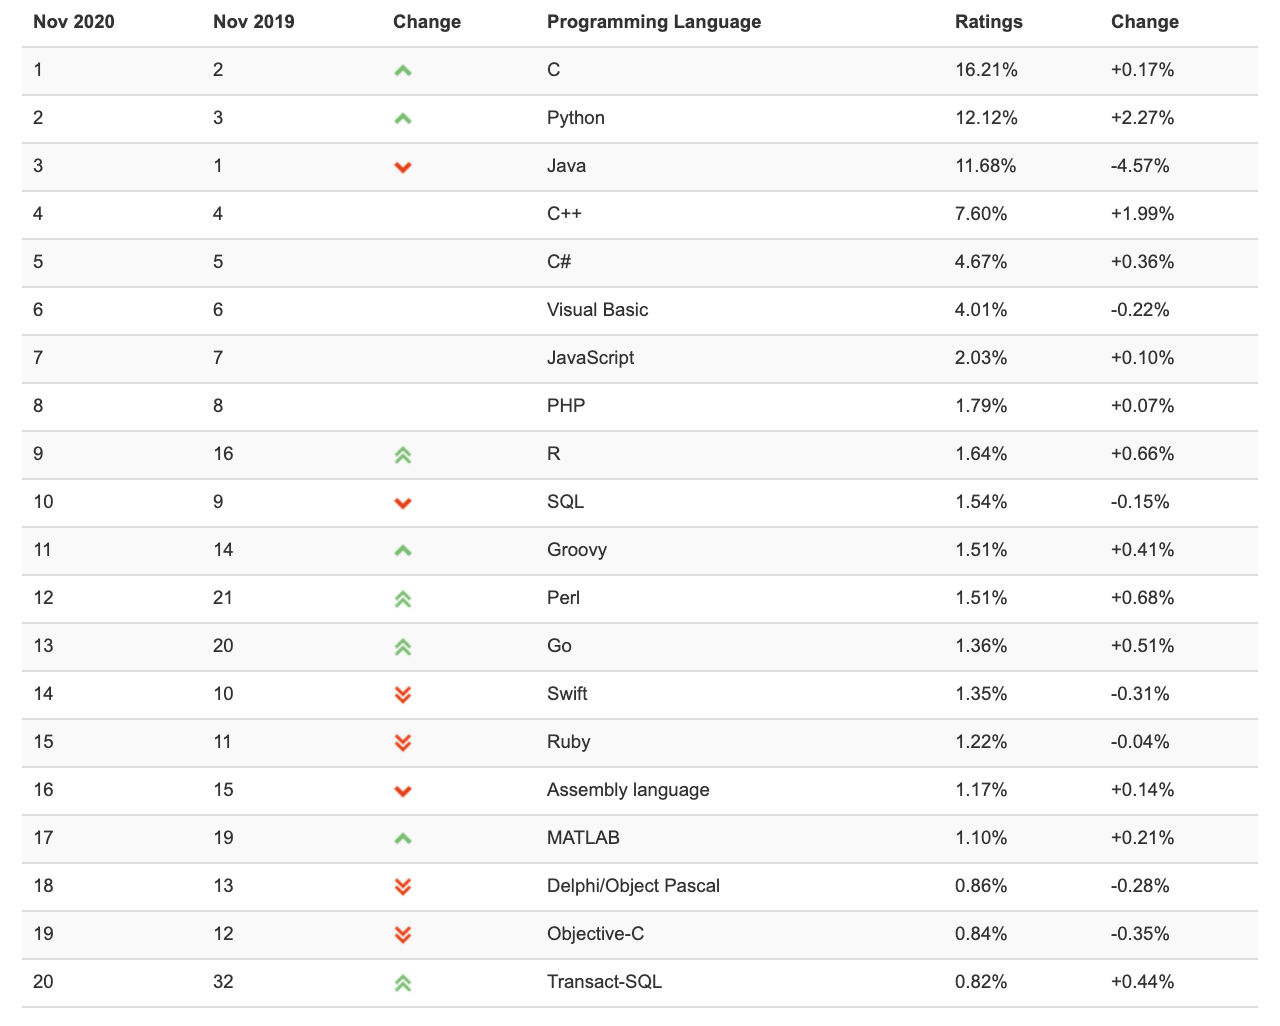Click the green up arrow beside MATLAB
The image size is (1280, 1026).
click(x=403, y=839)
